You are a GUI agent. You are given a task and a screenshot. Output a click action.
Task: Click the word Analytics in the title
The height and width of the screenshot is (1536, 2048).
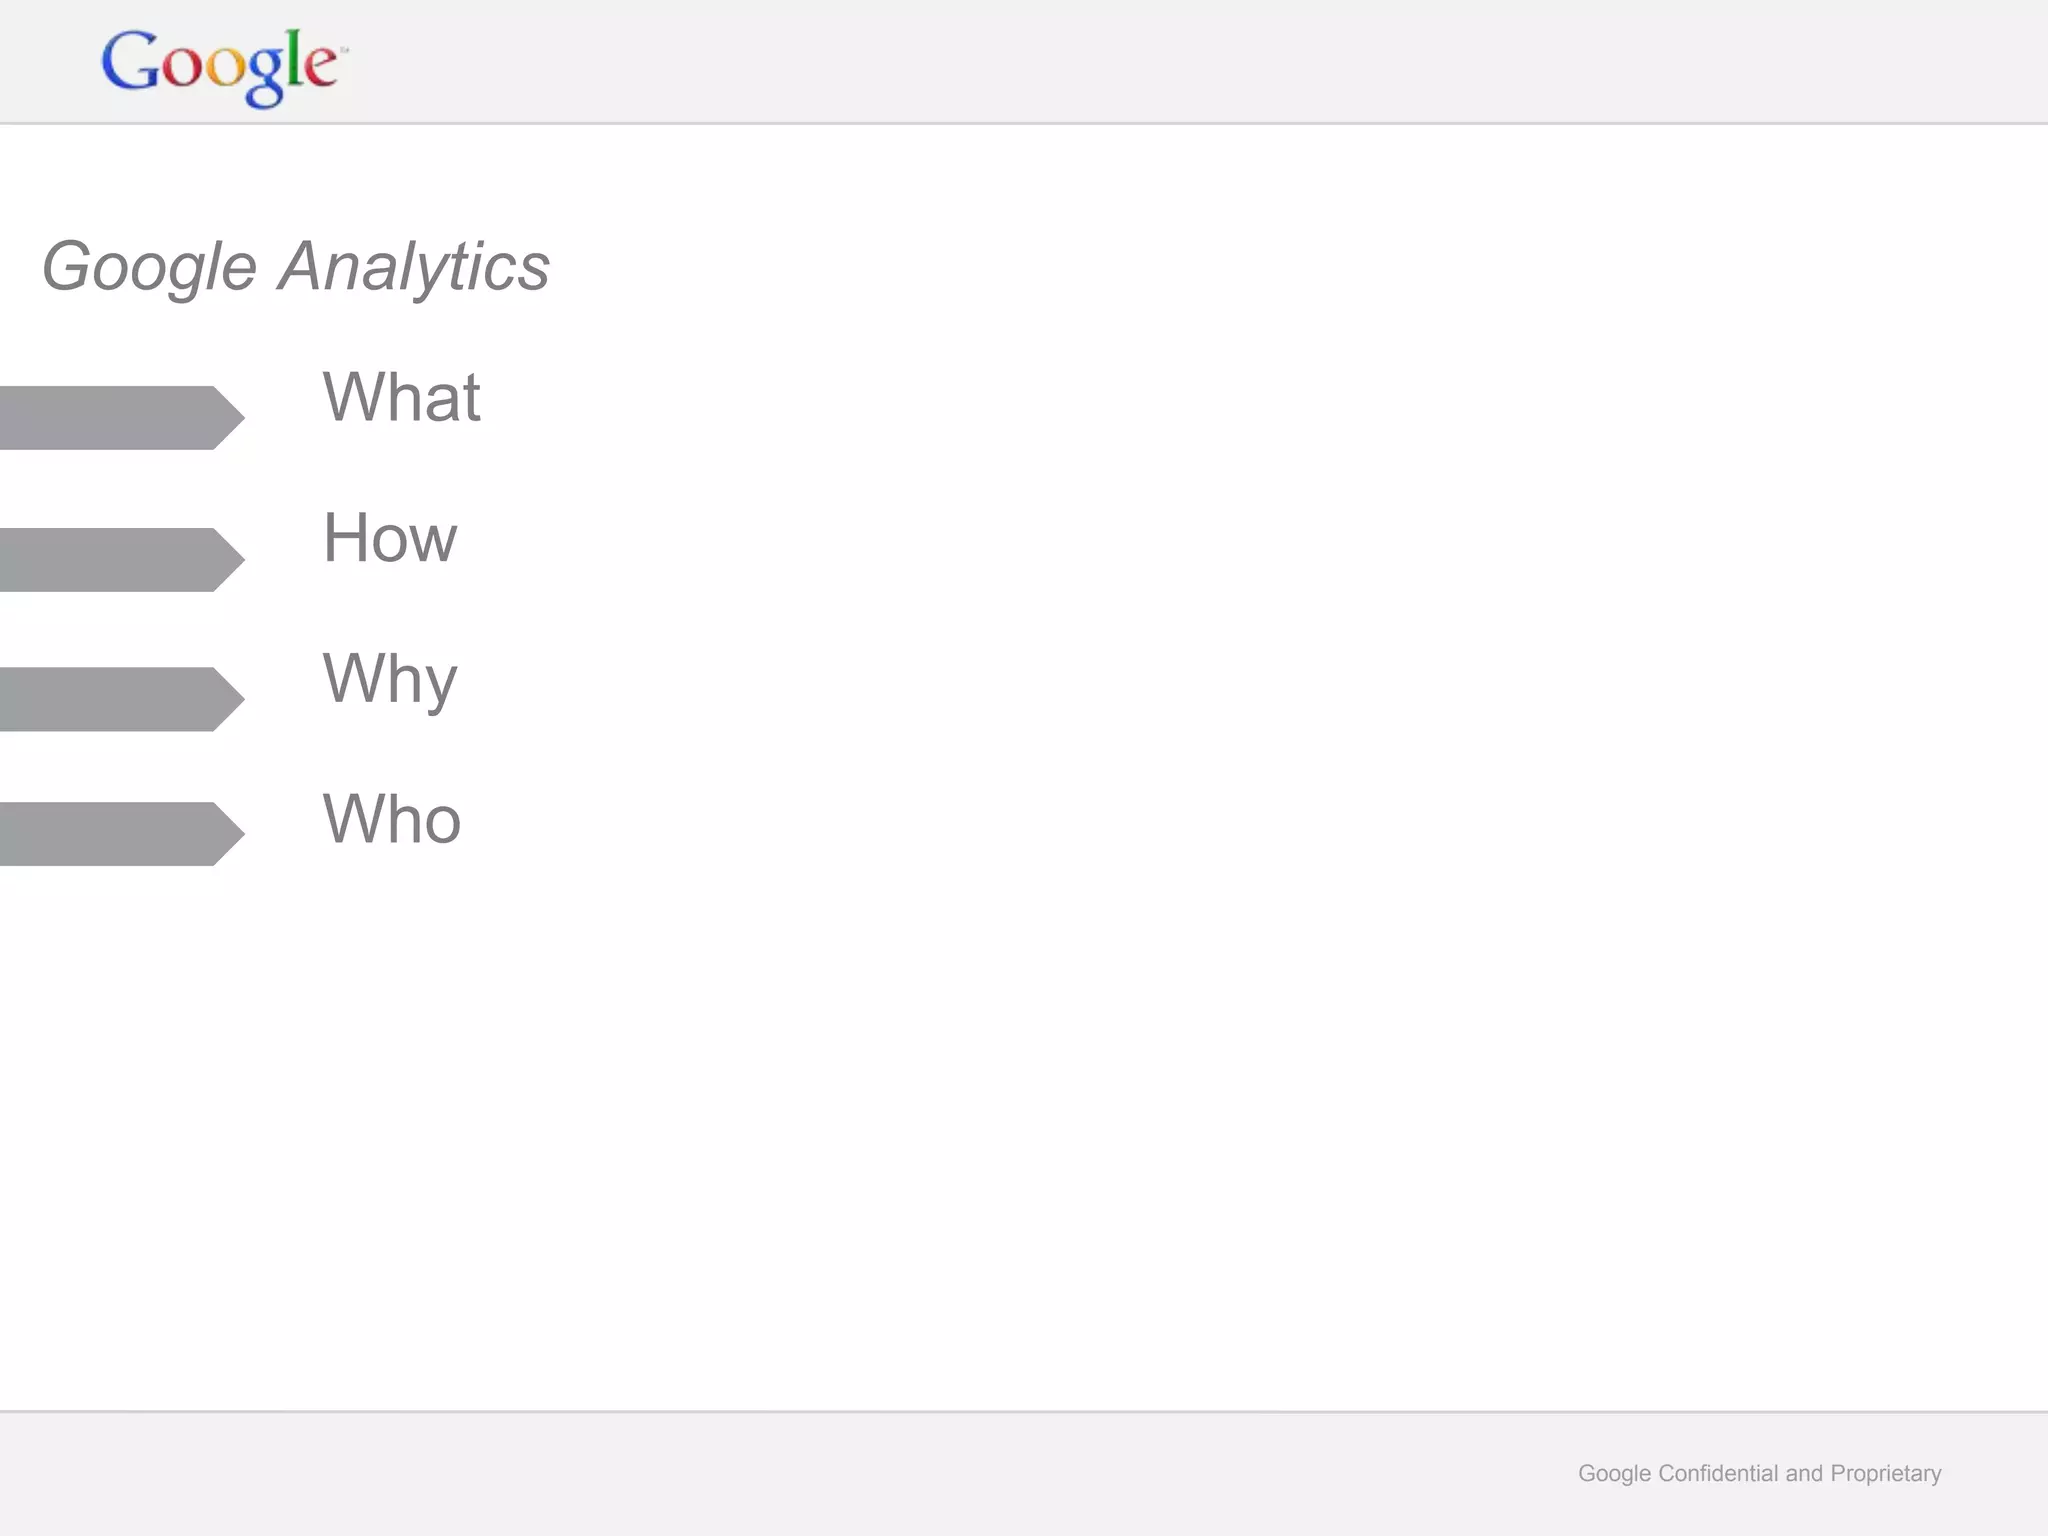[x=414, y=267]
